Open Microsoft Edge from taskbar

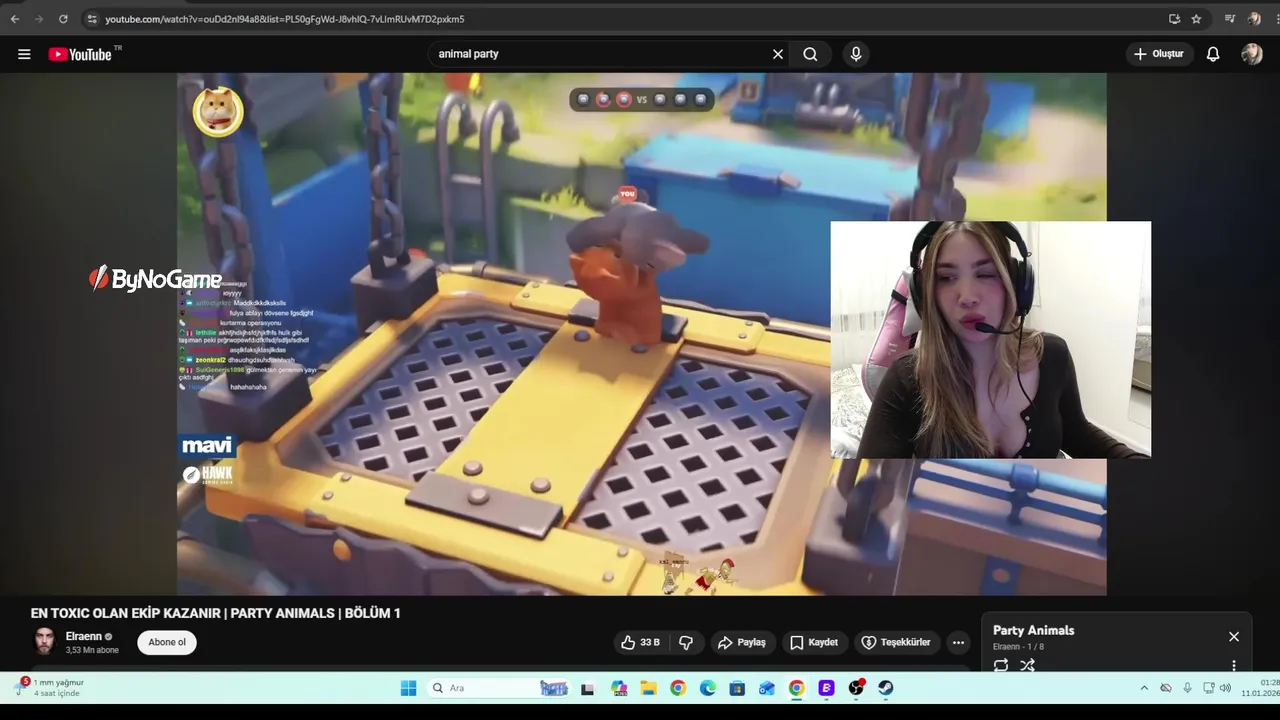tap(708, 688)
